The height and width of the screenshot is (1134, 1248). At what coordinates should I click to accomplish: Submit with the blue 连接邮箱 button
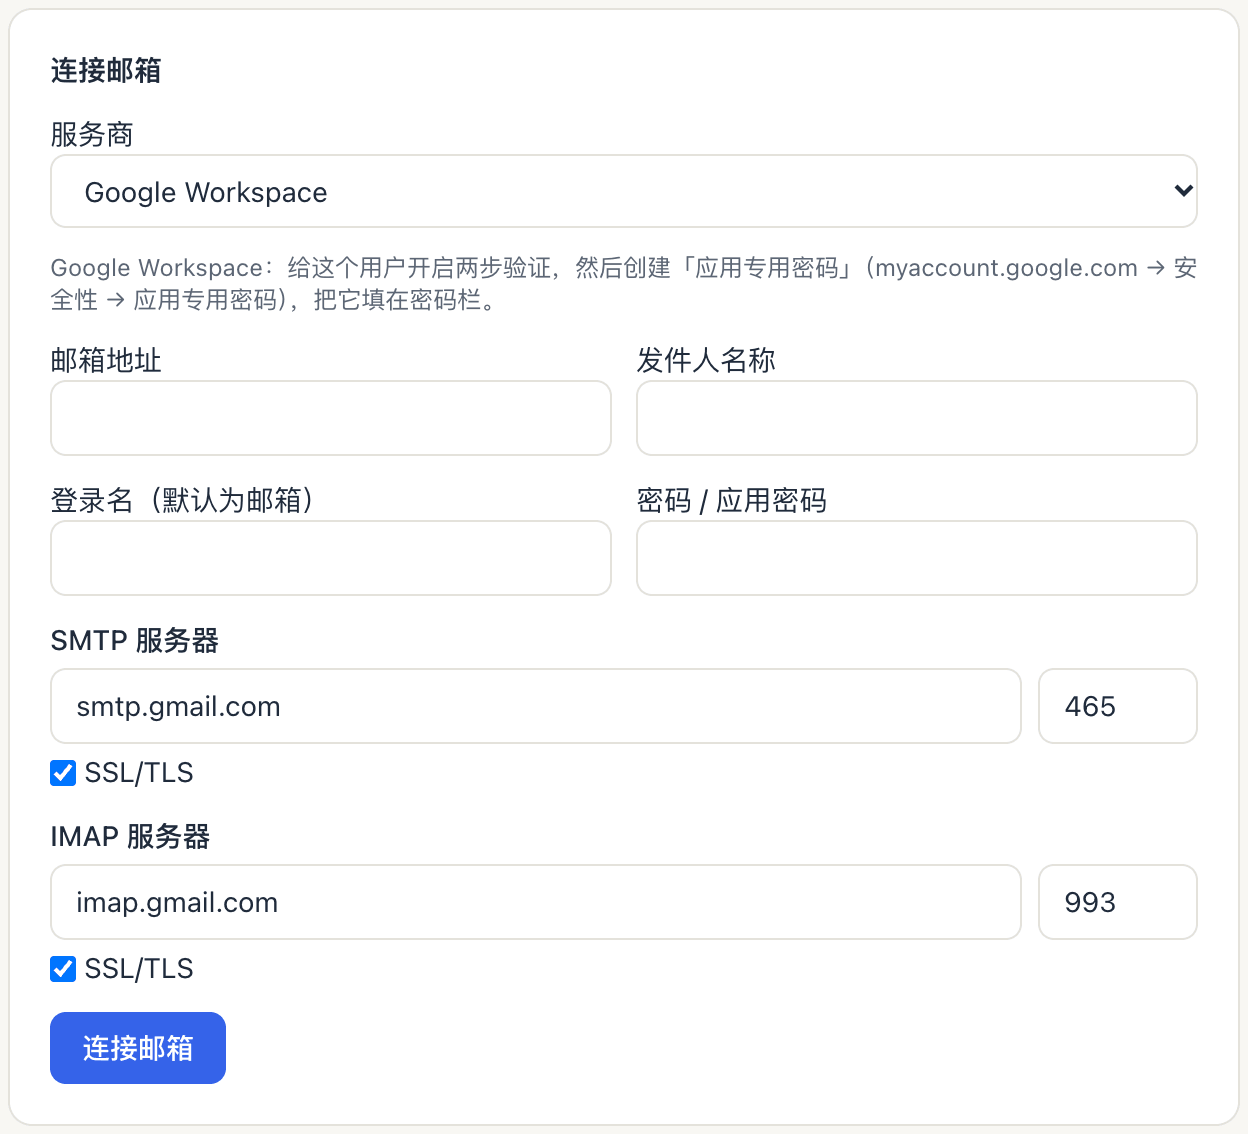point(138,1048)
